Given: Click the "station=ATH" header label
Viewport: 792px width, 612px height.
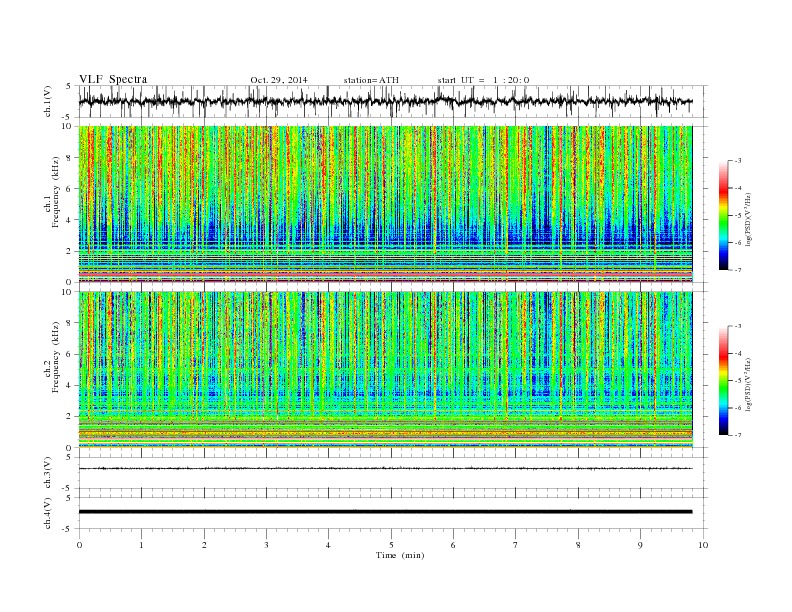Looking at the screenshot, I should pyautogui.click(x=371, y=80).
